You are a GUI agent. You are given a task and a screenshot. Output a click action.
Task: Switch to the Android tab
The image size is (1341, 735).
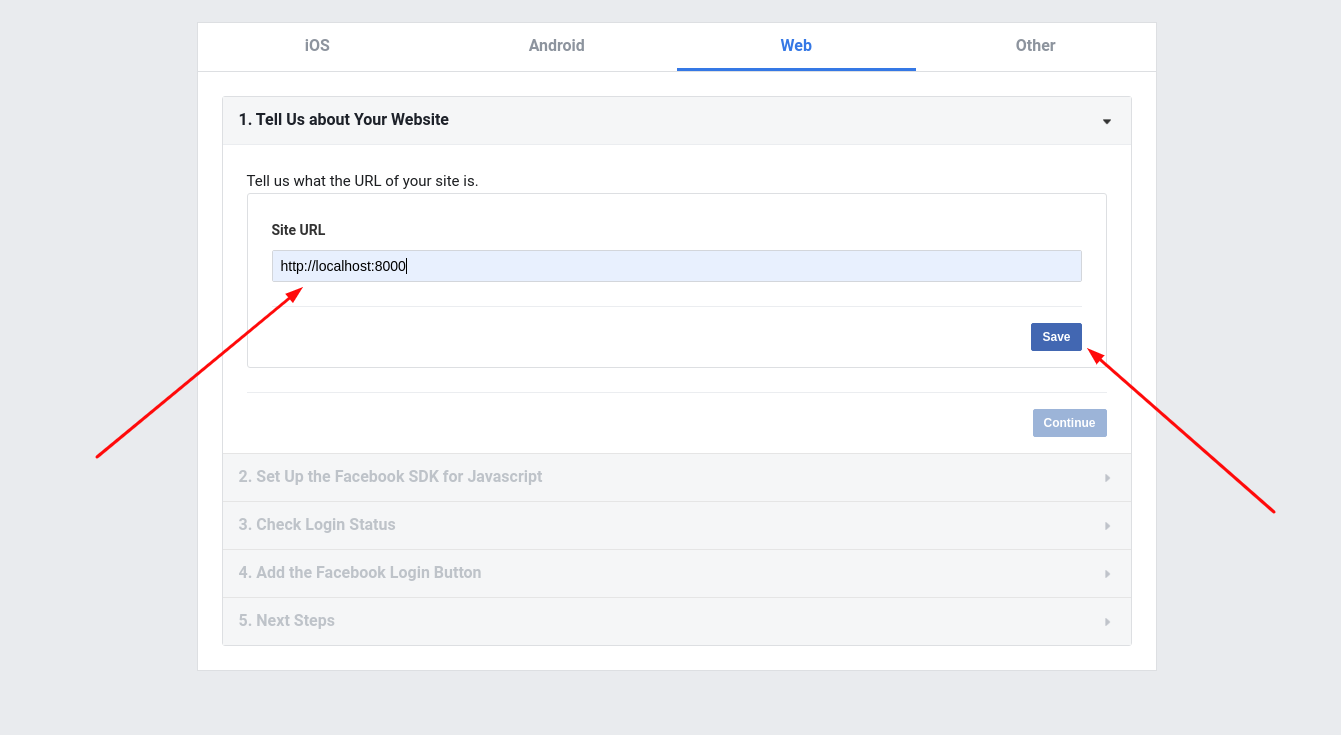tap(556, 46)
